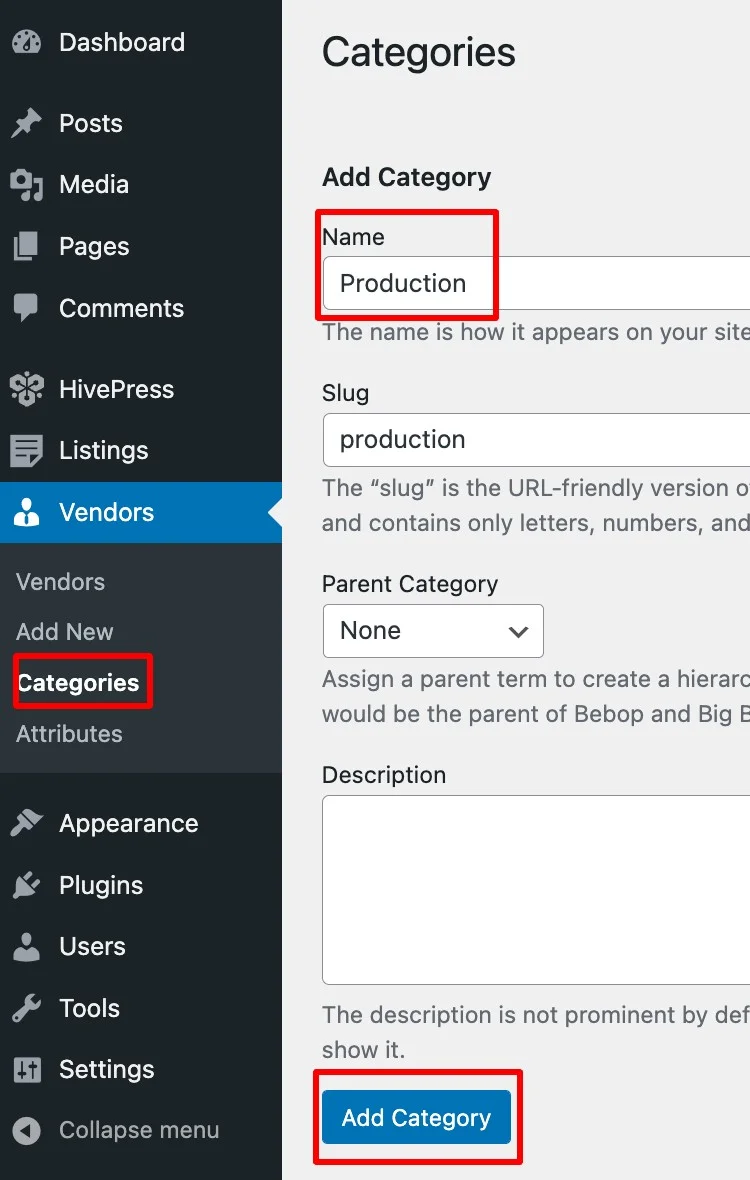
Task: Click the Media icon in sidebar
Action: (x=26, y=185)
